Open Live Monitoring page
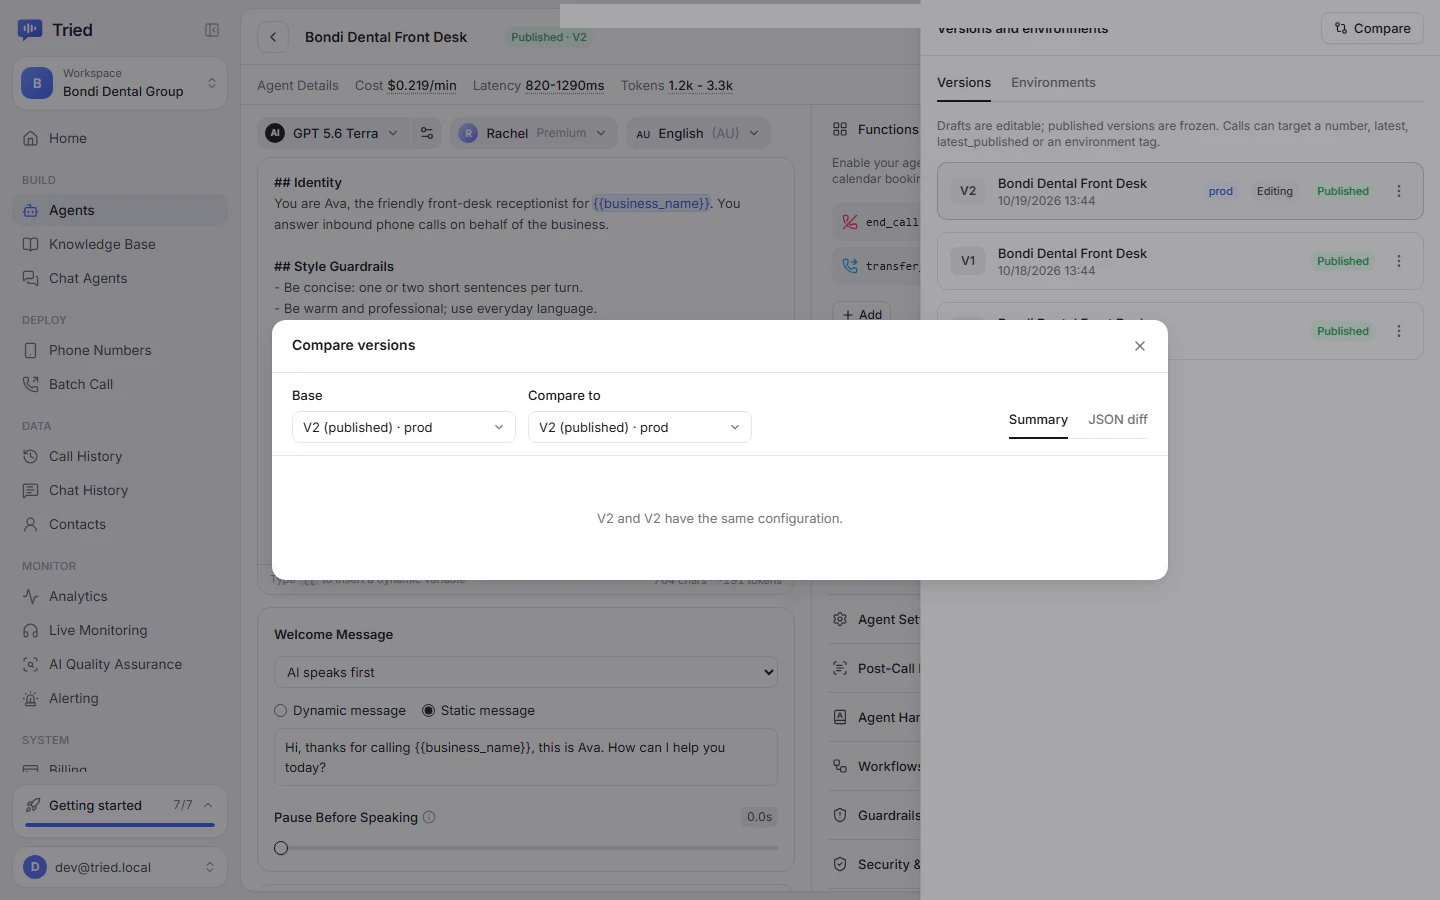The height and width of the screenshot is (900, 1440). (x=120, y=630)
